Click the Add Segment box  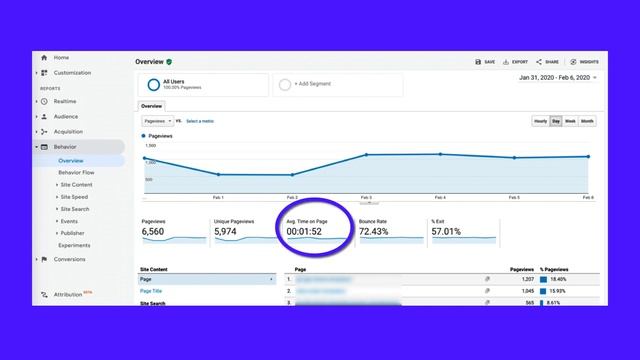[x=338, y=85]
